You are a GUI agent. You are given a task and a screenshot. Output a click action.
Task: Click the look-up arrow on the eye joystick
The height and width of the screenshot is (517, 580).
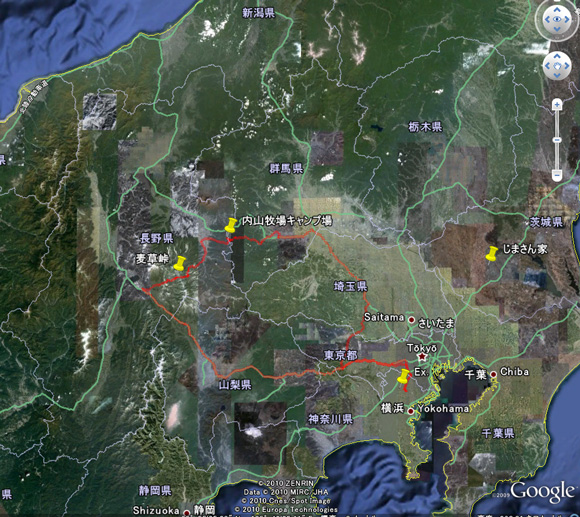557,9
